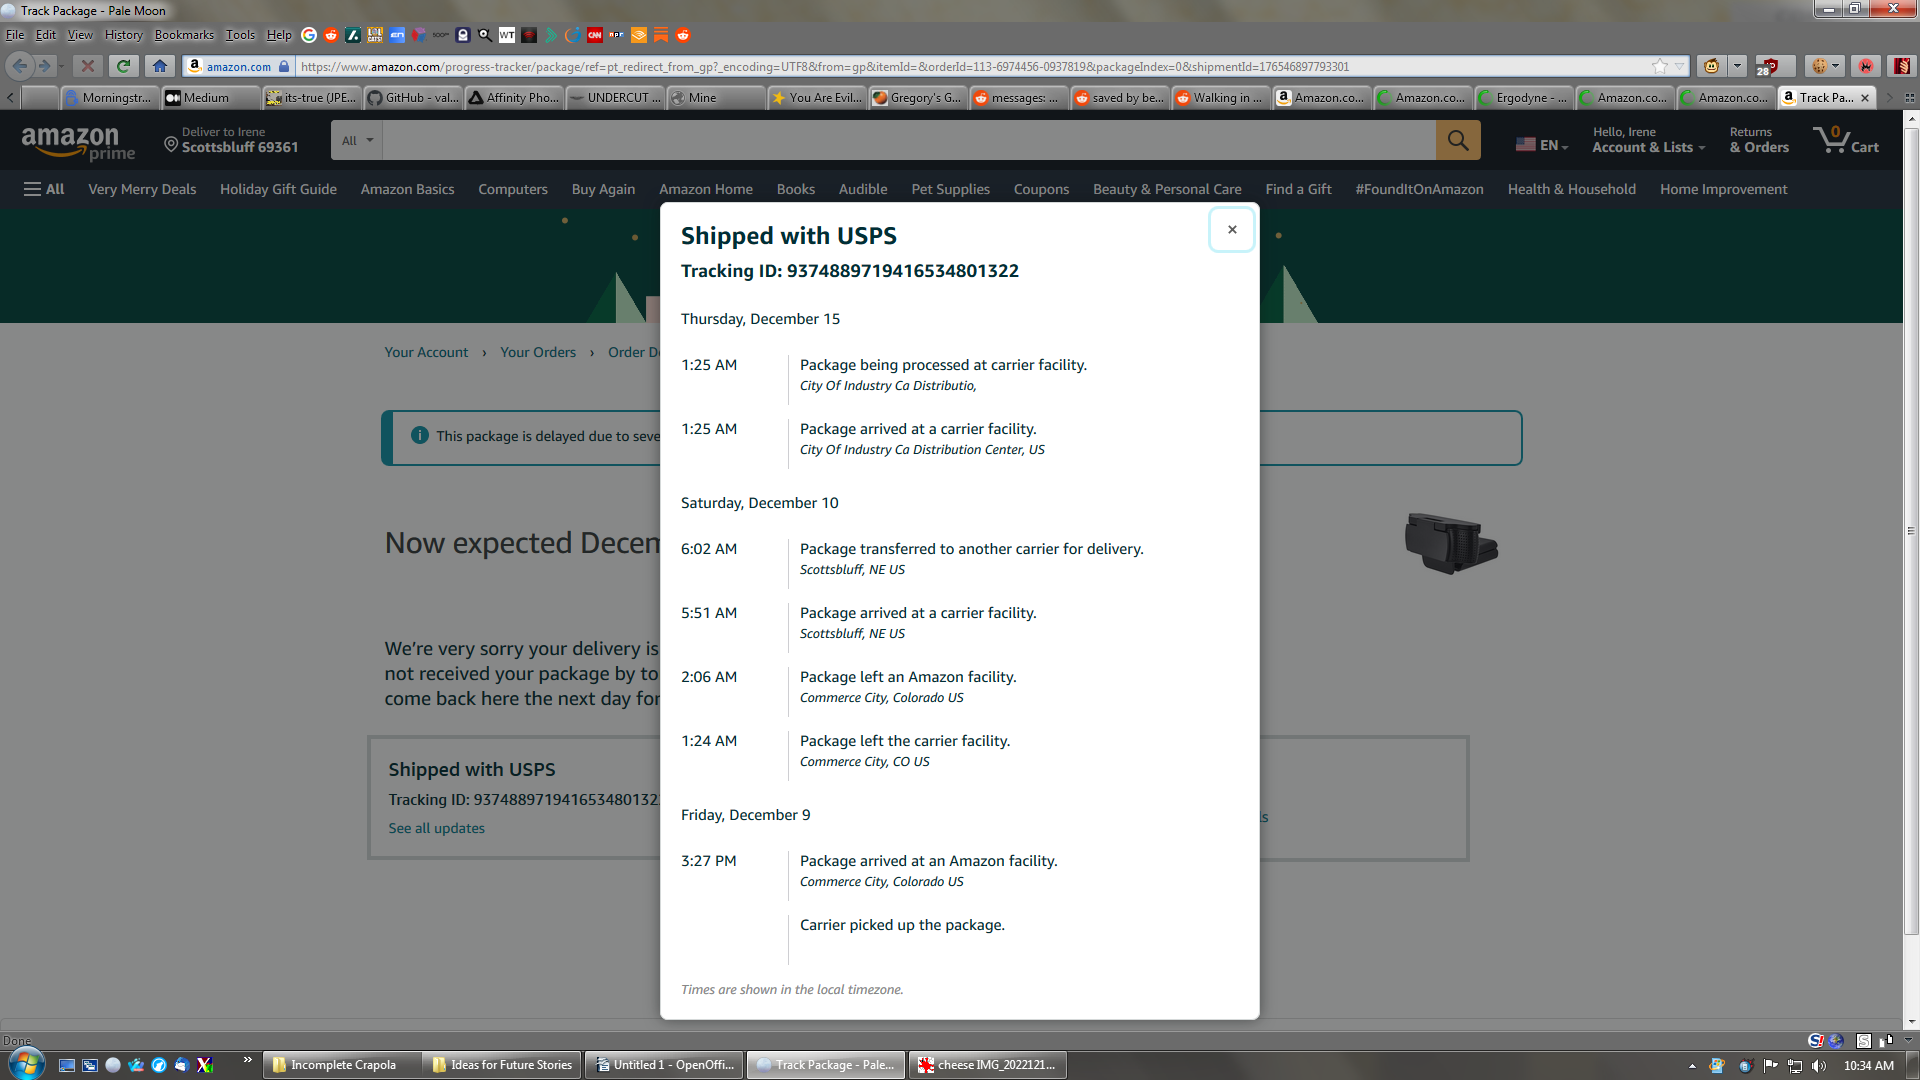
Task: Expand the search category All dropdown
Action: click(356, 141)
